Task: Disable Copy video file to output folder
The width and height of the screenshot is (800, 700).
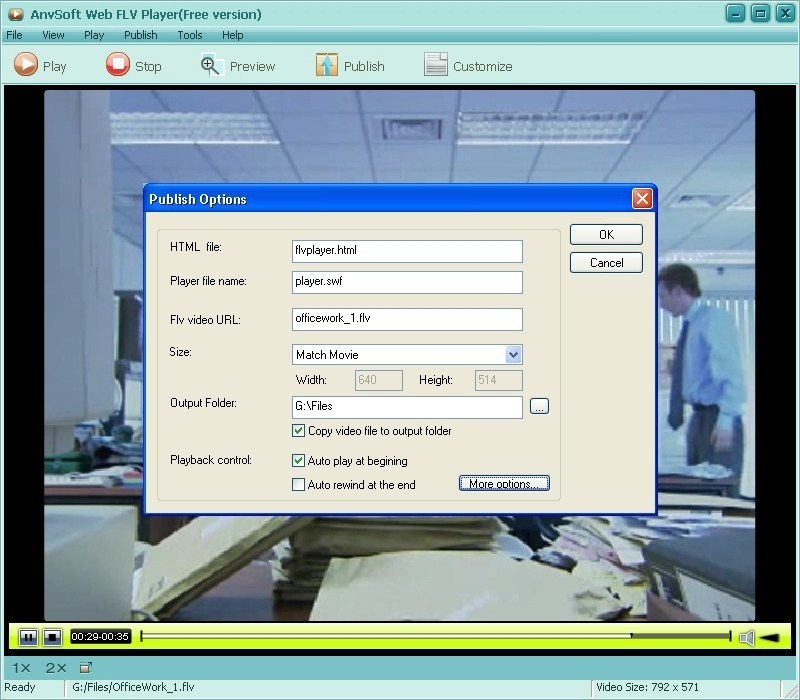Action: click(298, 431)
